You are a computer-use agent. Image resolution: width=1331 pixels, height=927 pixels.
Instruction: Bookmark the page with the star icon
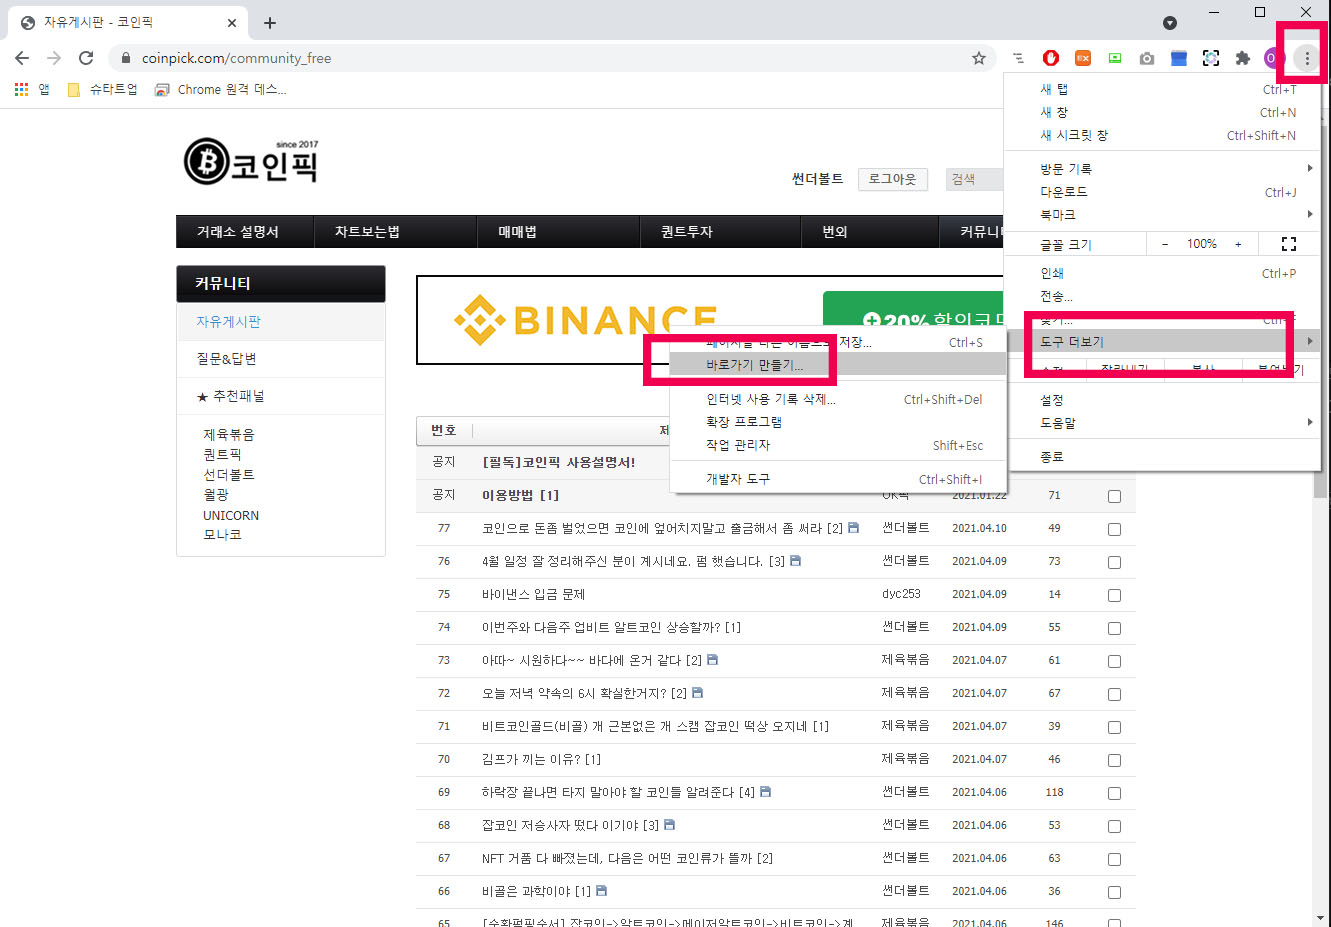(979, 58)
